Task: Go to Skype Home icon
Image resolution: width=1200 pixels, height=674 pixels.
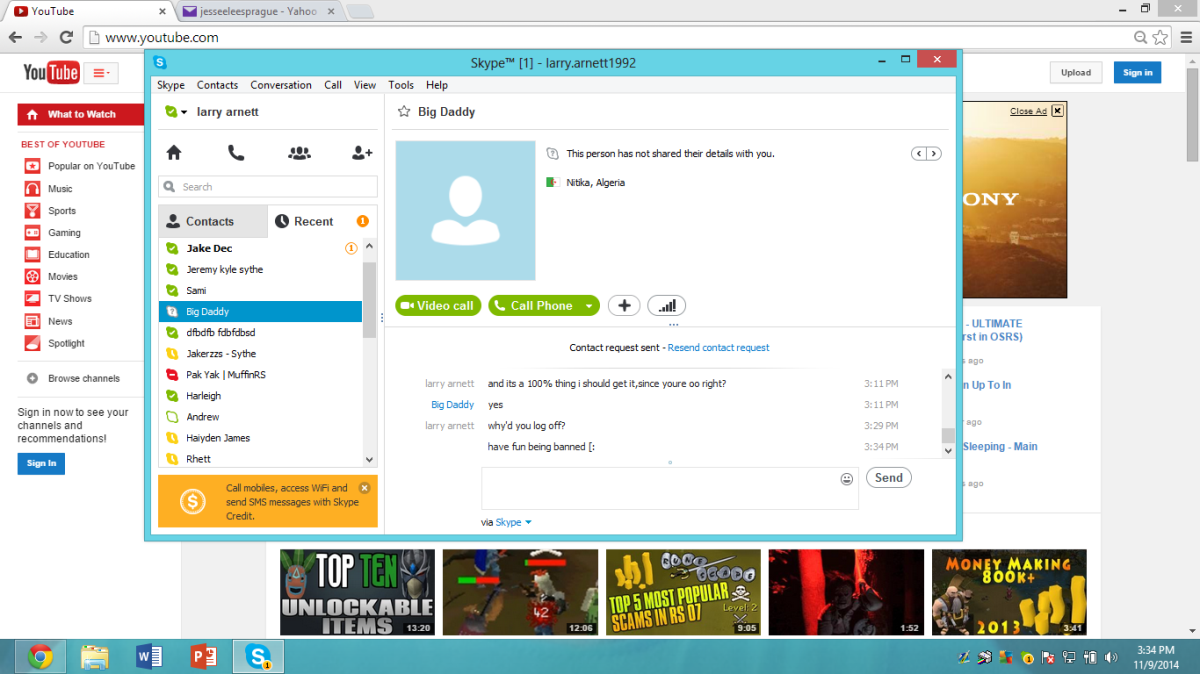Action: point(174,153)
